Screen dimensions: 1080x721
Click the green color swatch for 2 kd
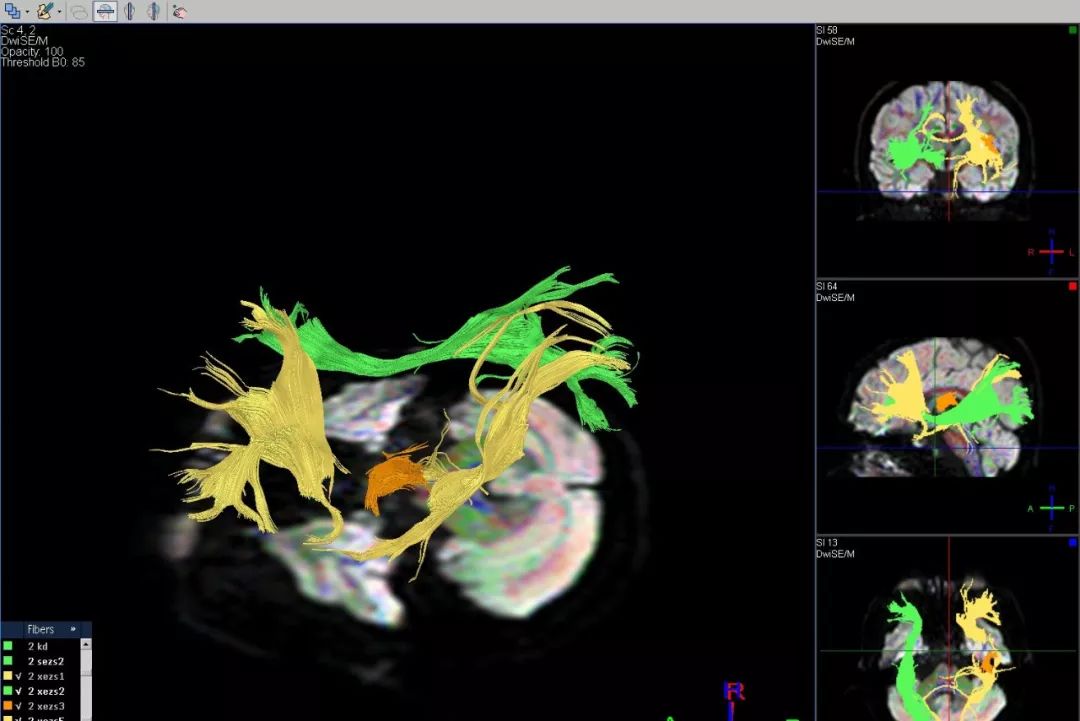[x=8, y=646]
